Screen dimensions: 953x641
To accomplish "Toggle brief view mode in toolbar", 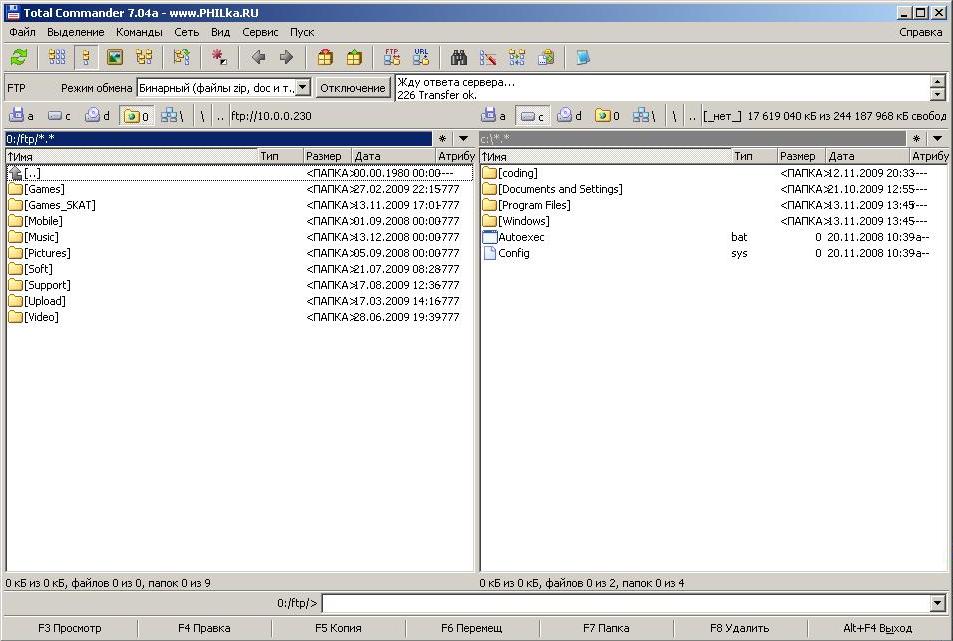I will [x=57, y=57].
